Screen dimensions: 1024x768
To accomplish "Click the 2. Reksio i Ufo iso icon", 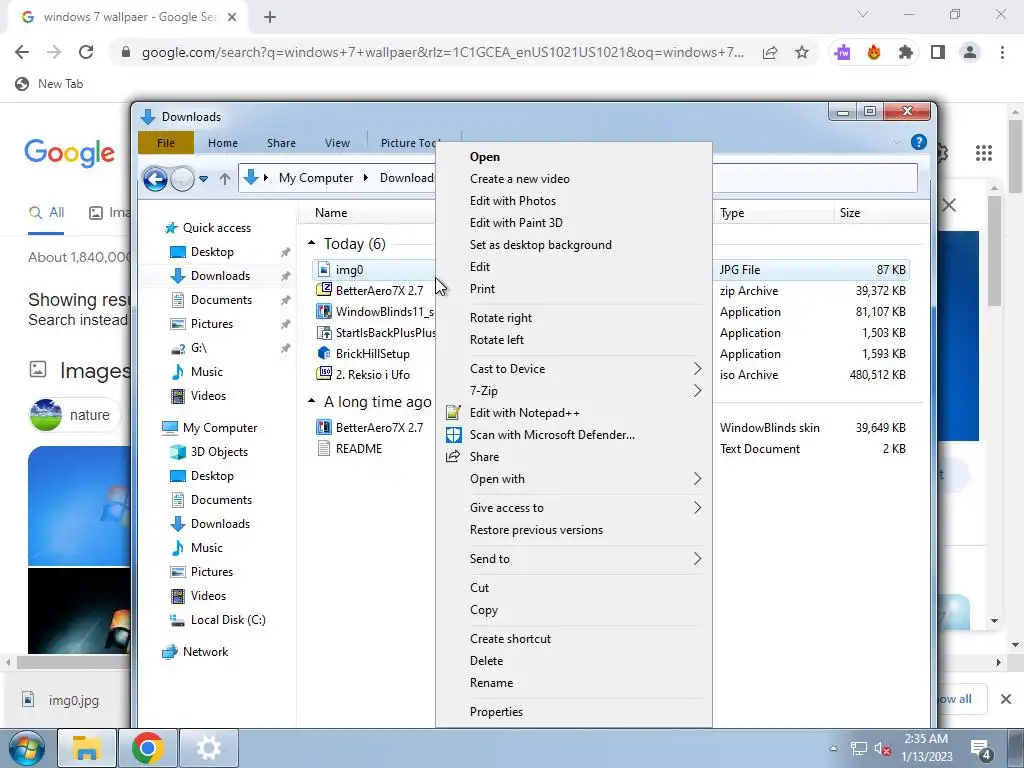I will click(x=324, y=375).
